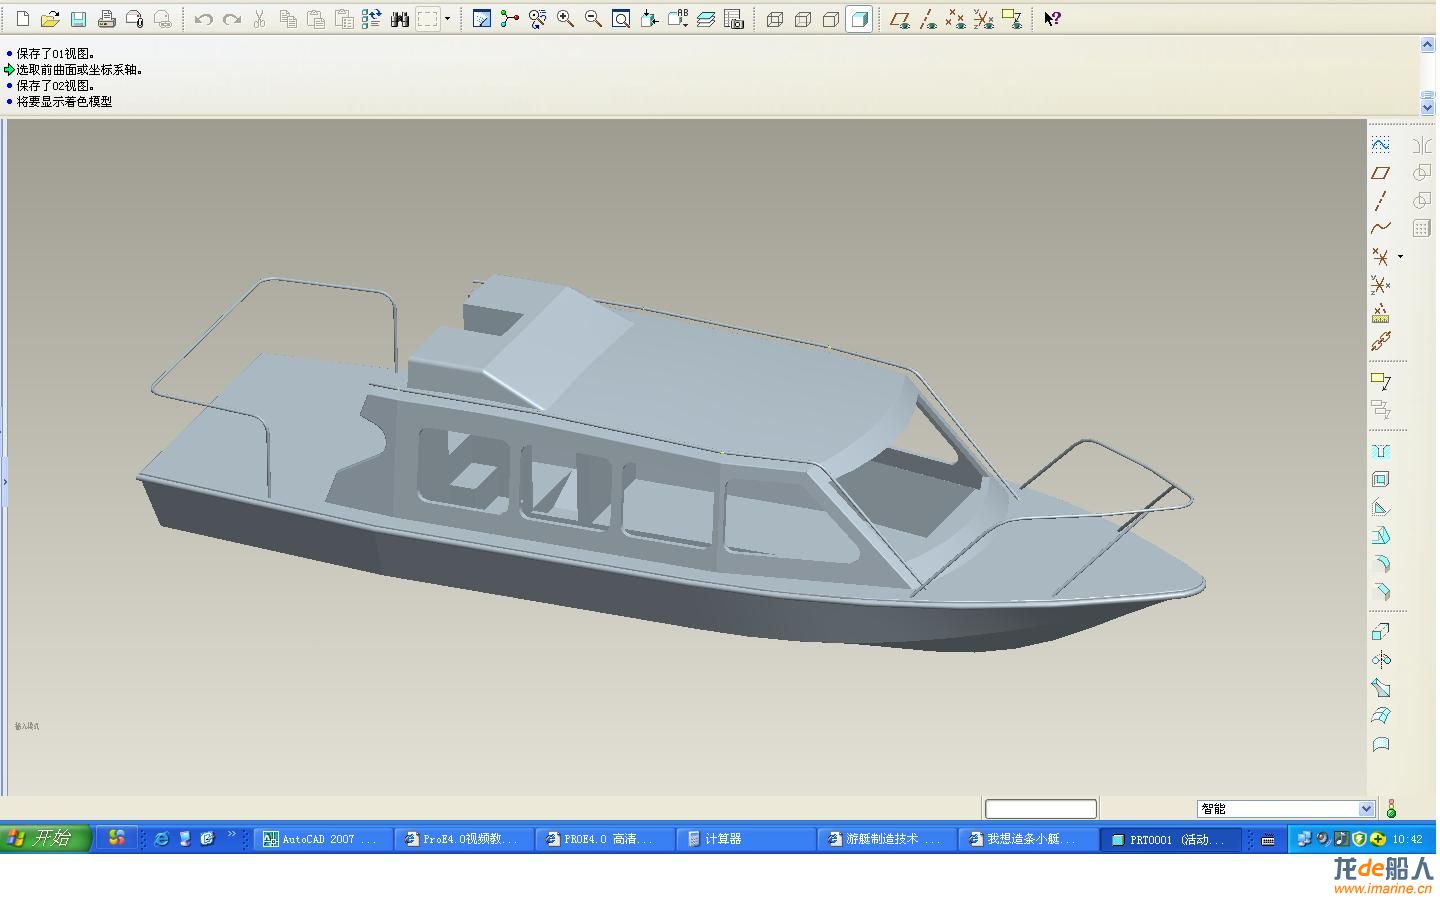The width and height of the screenshot is (1440, 900).
Task: Click the zoom out magnifier
Action: coord(593,18)
